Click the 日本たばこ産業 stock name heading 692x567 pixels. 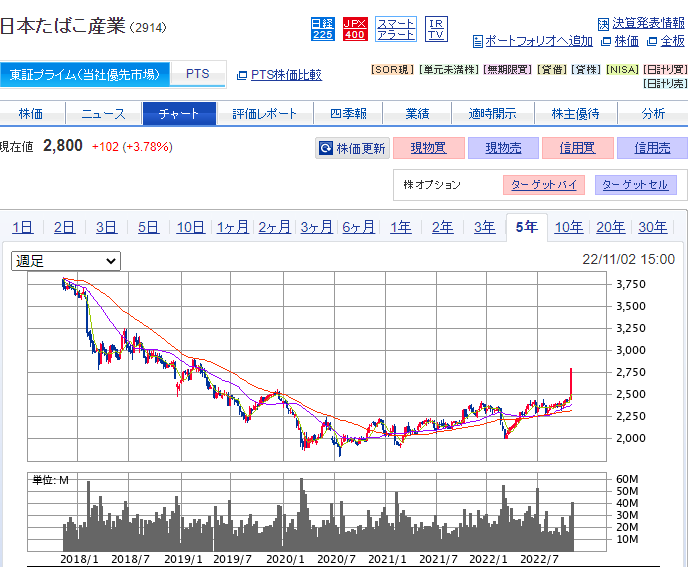(63, 26)
